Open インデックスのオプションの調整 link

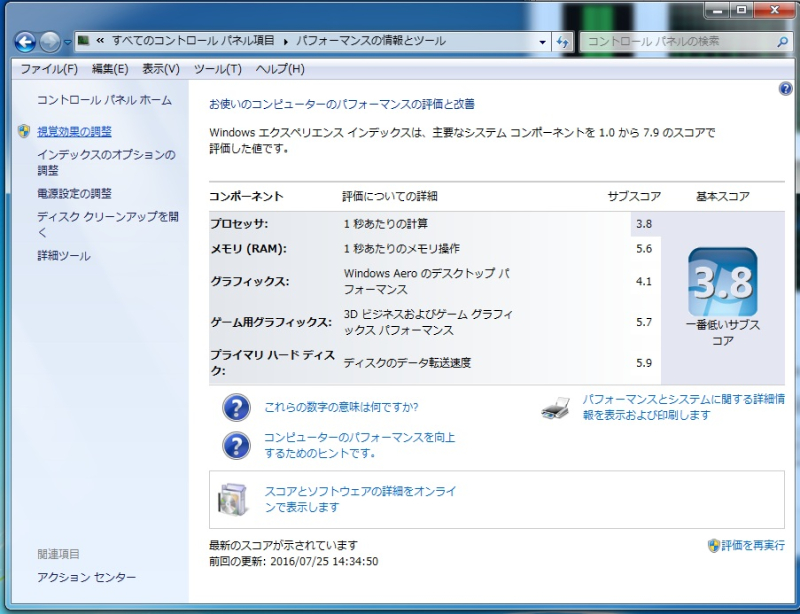pyautogui.click(x=106, y=162)
